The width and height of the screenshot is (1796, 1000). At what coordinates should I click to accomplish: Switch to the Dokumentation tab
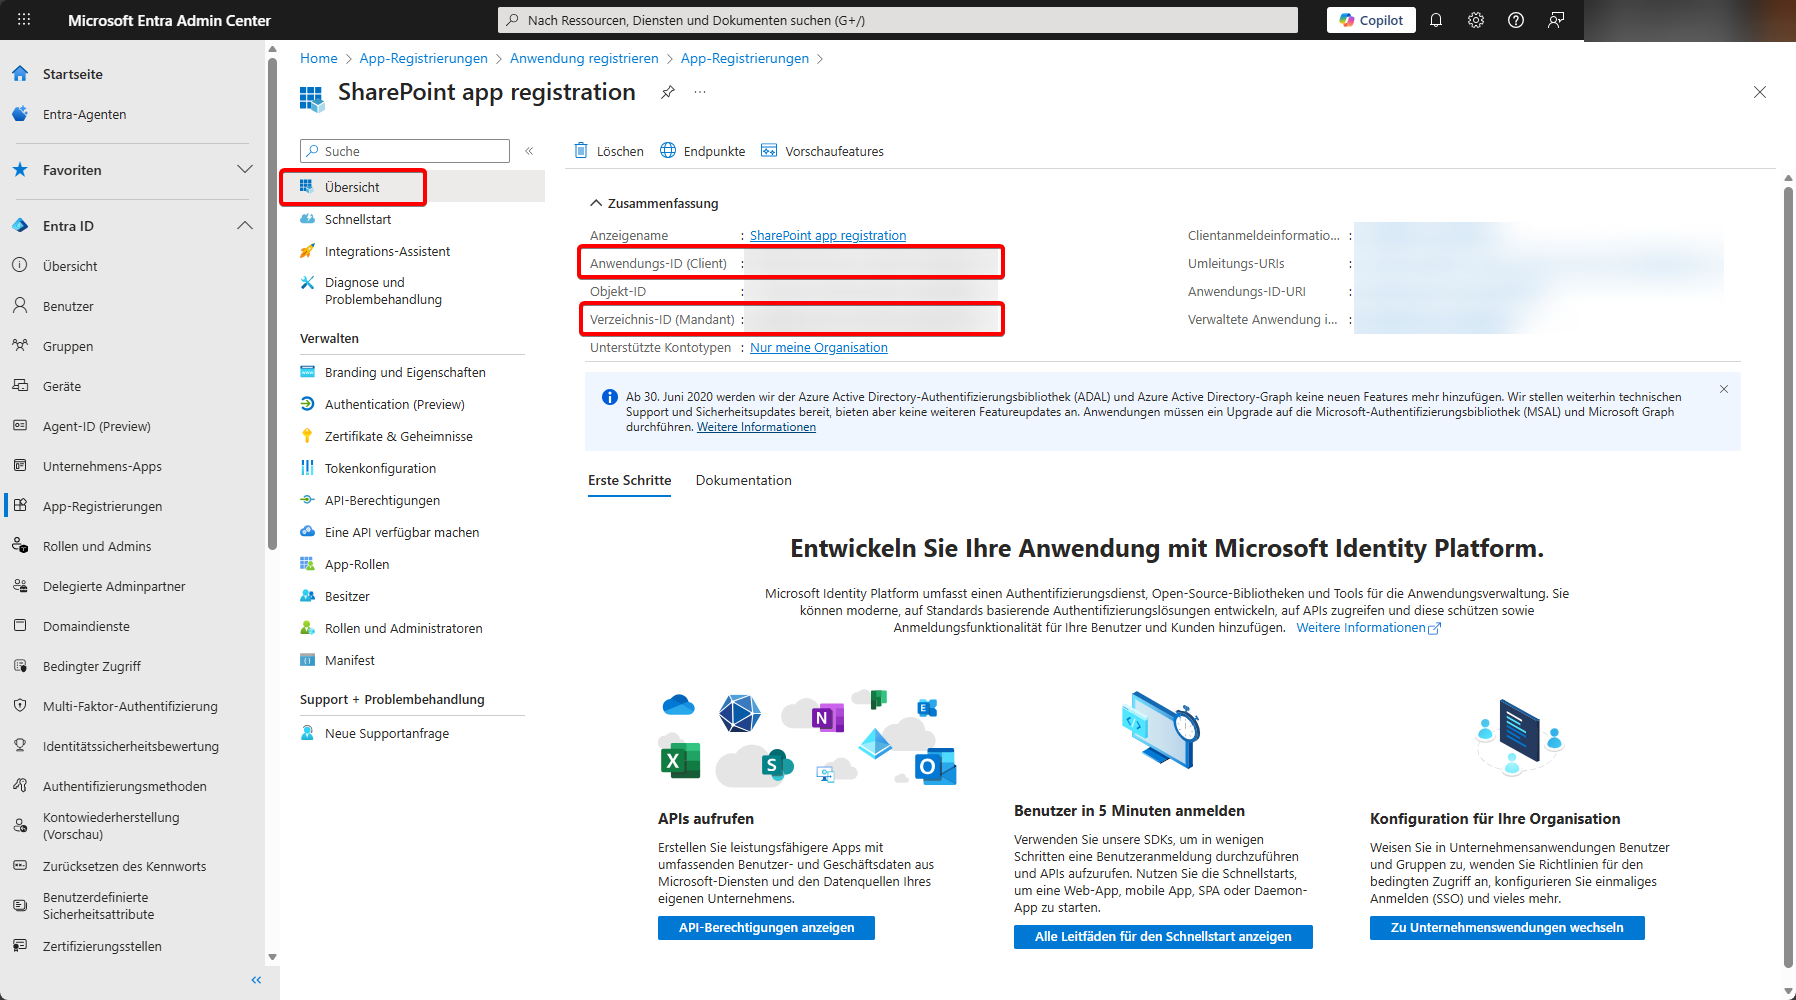pyautogui.click(x=743, y=480)
